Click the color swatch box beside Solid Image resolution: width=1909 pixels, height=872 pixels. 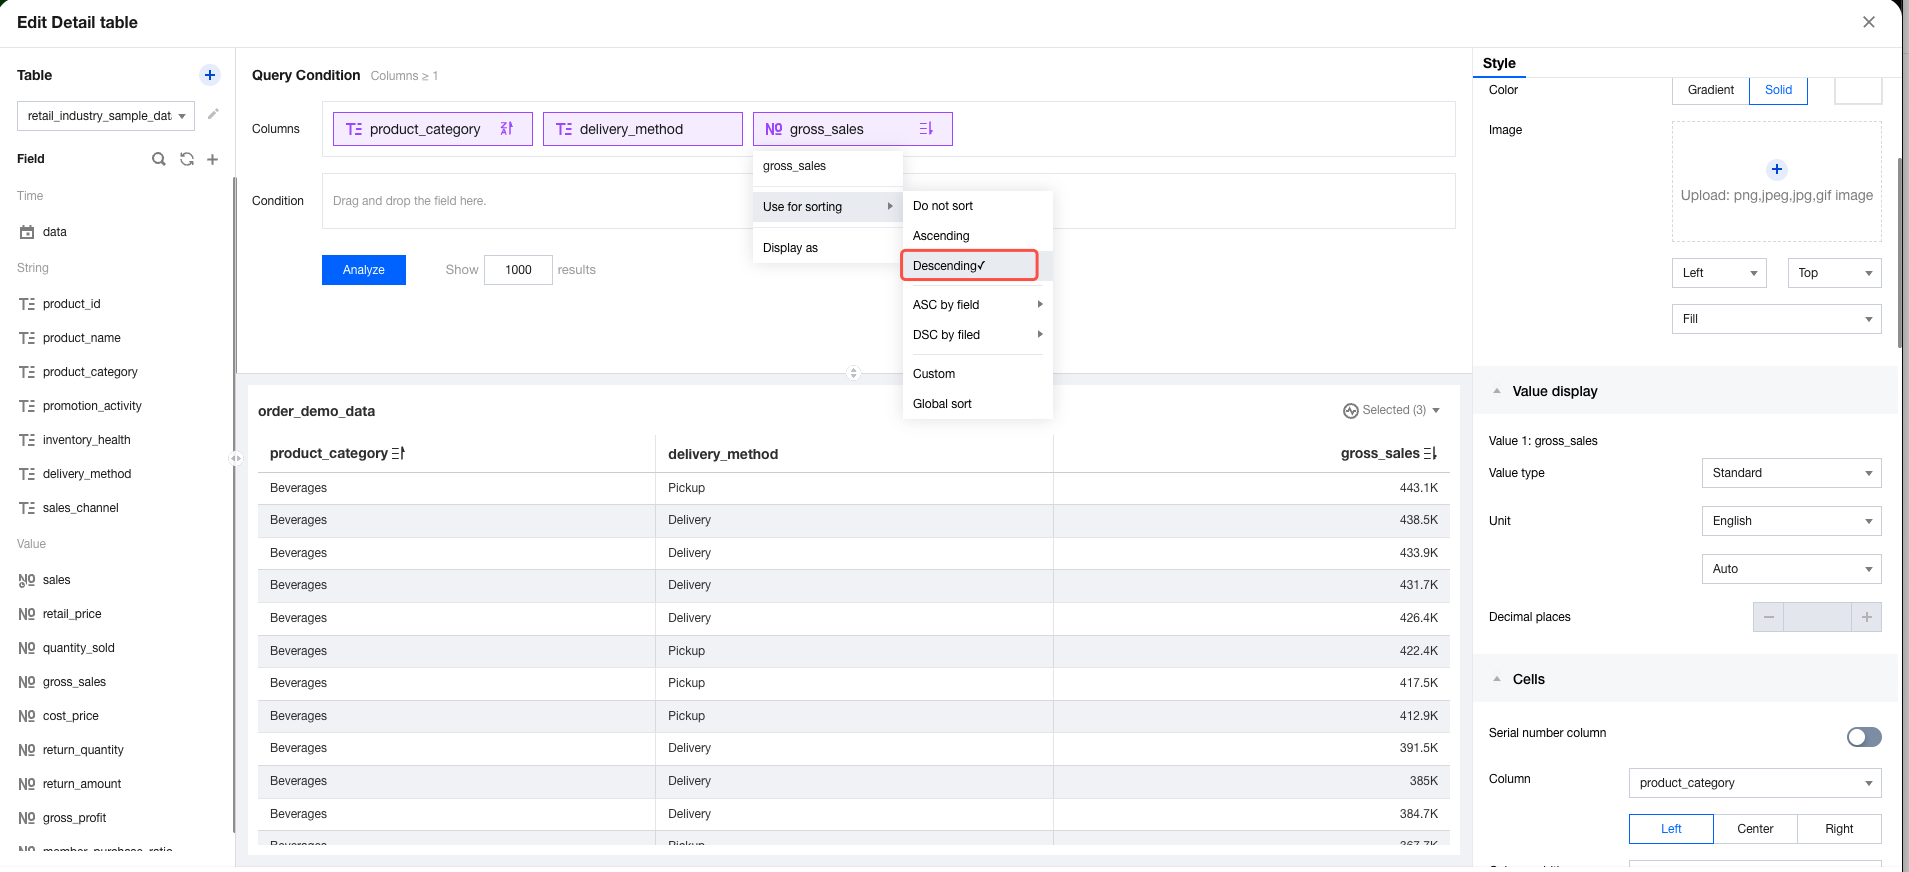coord(1857,90)
